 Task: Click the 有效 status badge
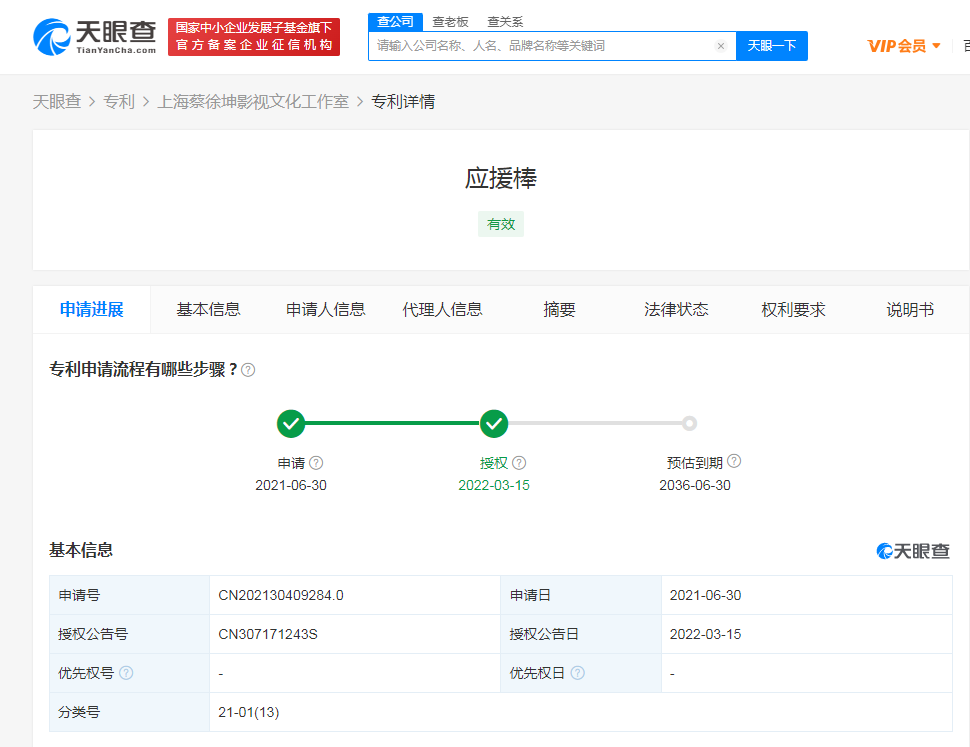(x=501, y=224)
